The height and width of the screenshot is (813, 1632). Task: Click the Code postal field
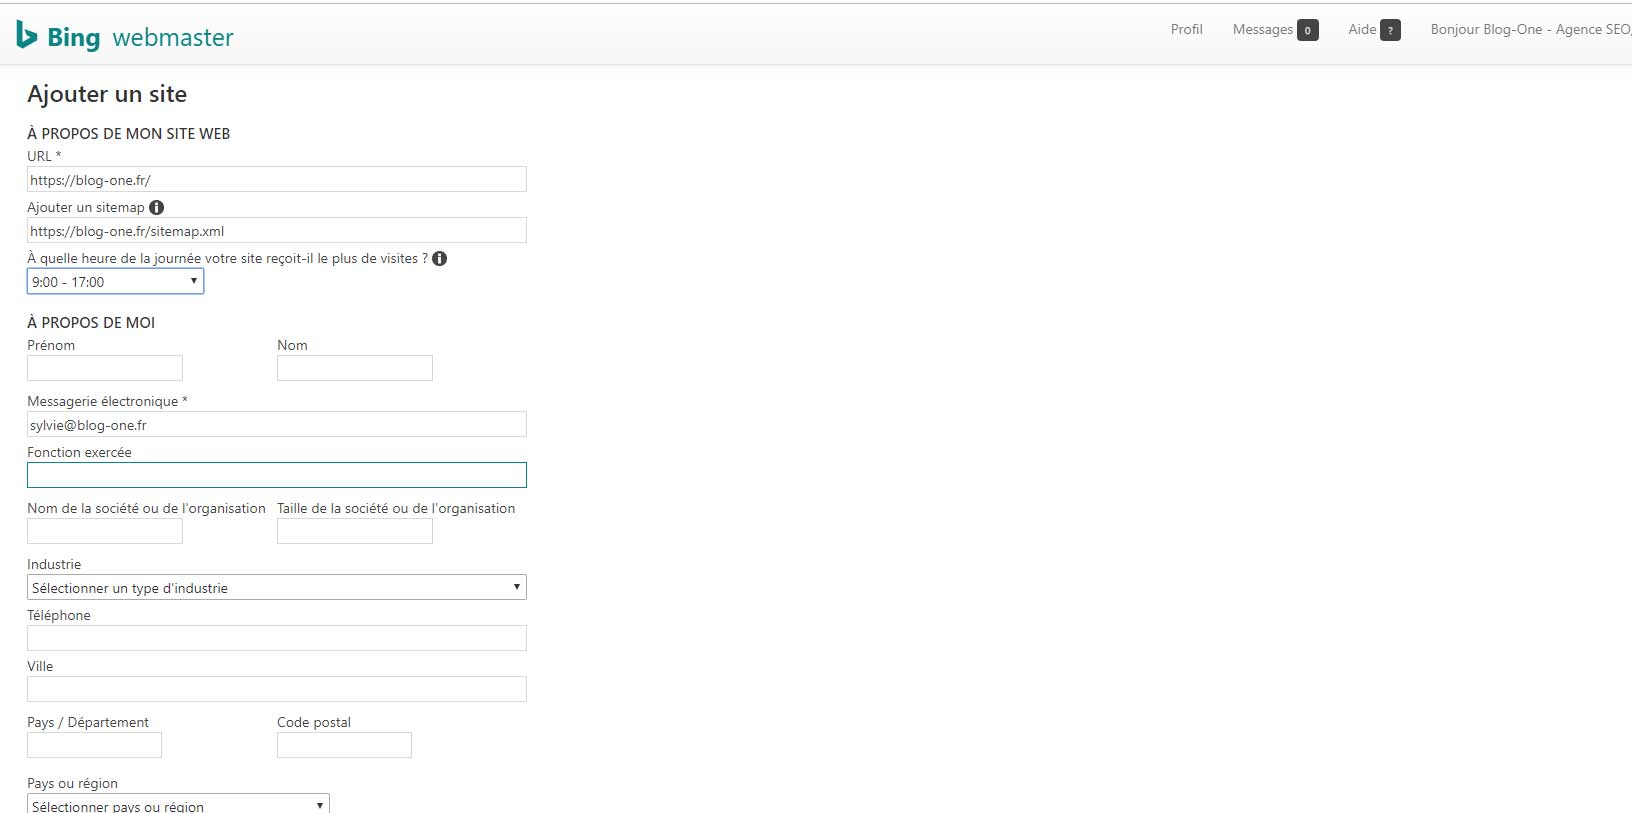344,745
